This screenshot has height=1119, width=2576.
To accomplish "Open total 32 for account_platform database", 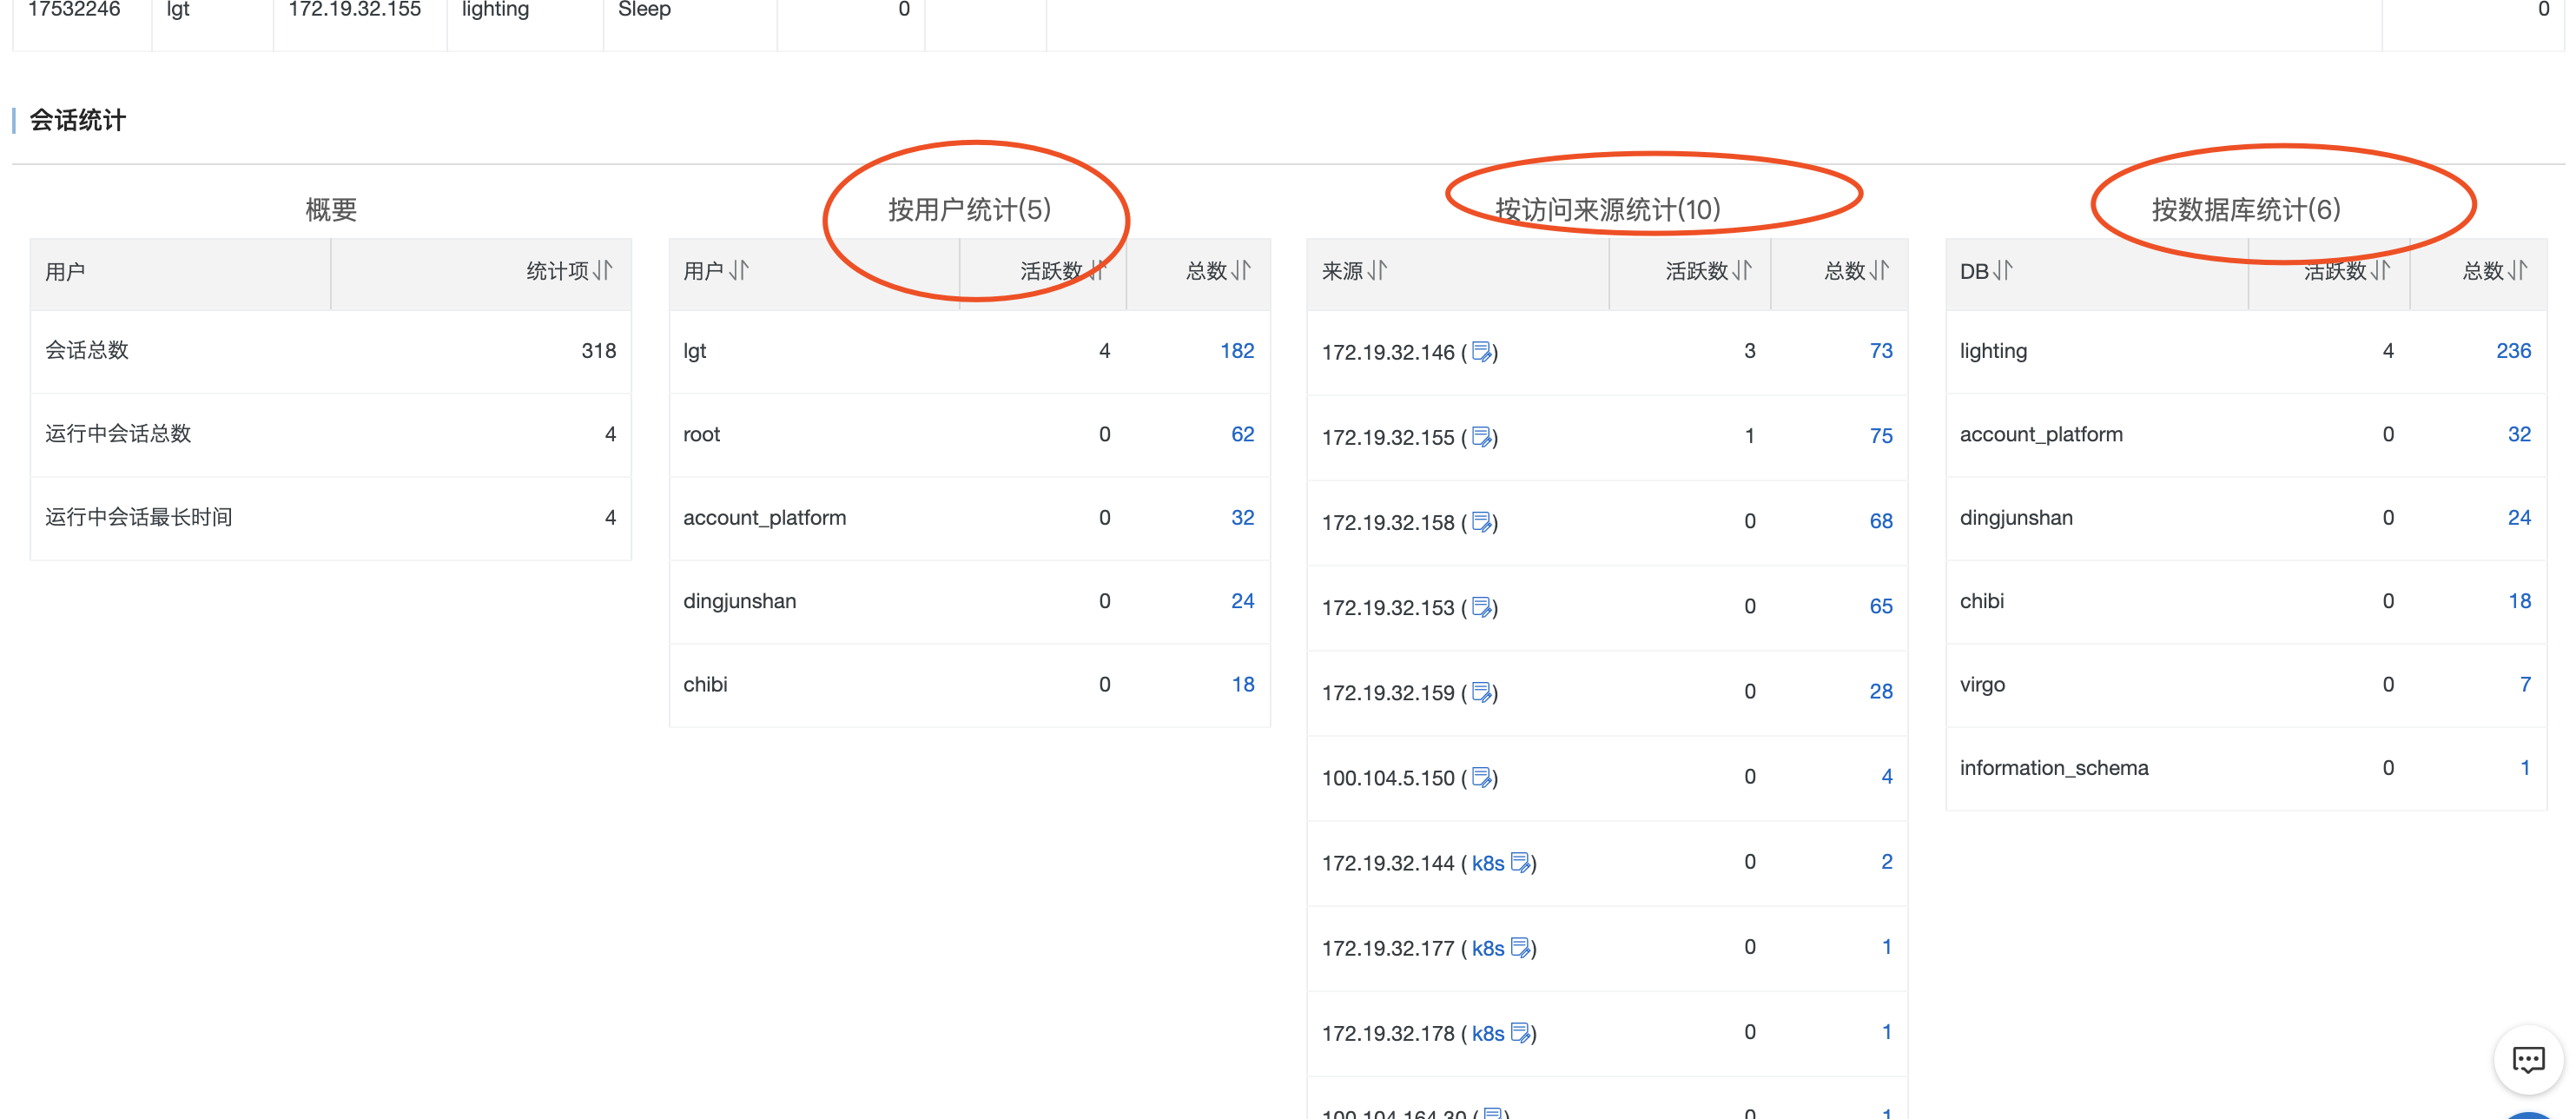I will click(2519, 434).
